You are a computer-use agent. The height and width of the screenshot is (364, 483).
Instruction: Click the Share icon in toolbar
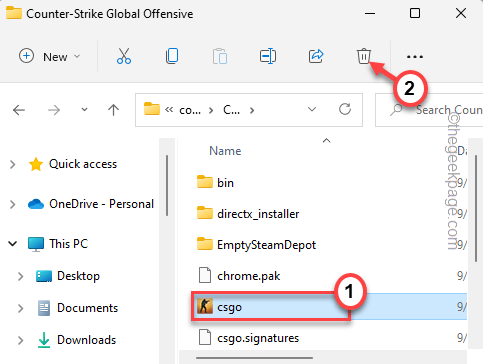point(316,56)
